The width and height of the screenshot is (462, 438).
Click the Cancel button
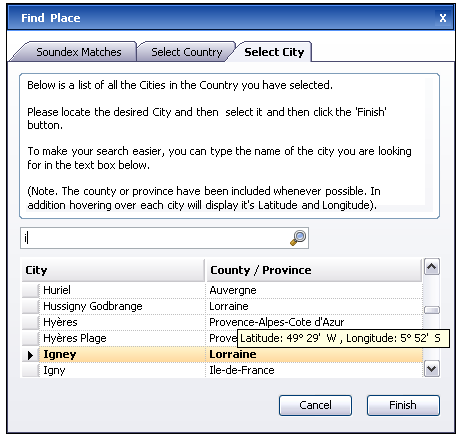(x=315, y=405)
